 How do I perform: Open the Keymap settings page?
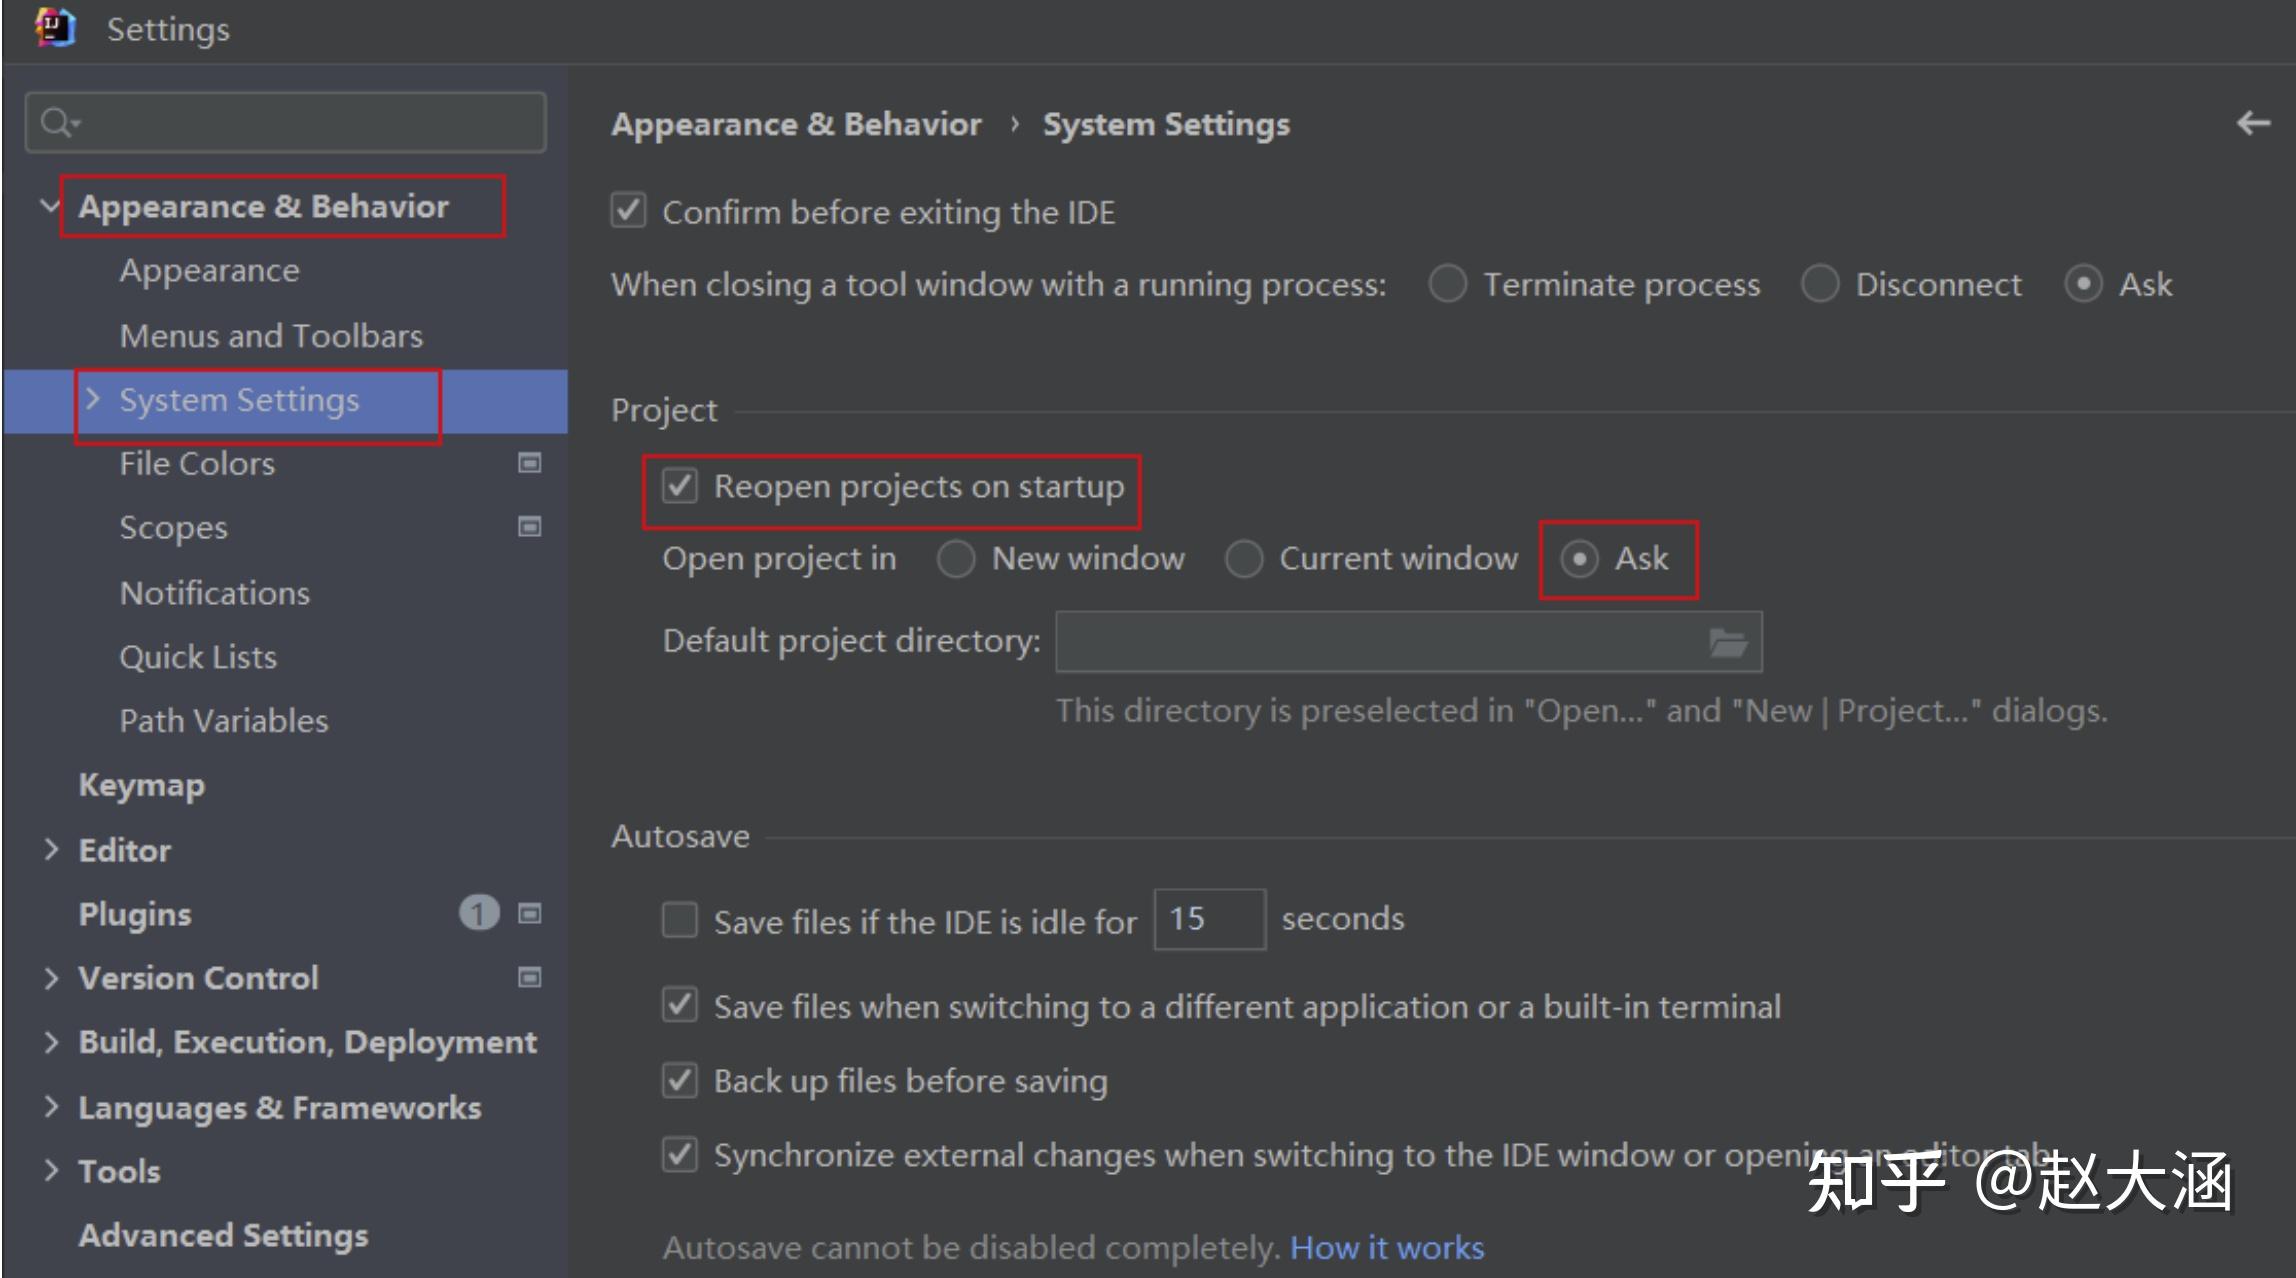click(x=141, y=785)
